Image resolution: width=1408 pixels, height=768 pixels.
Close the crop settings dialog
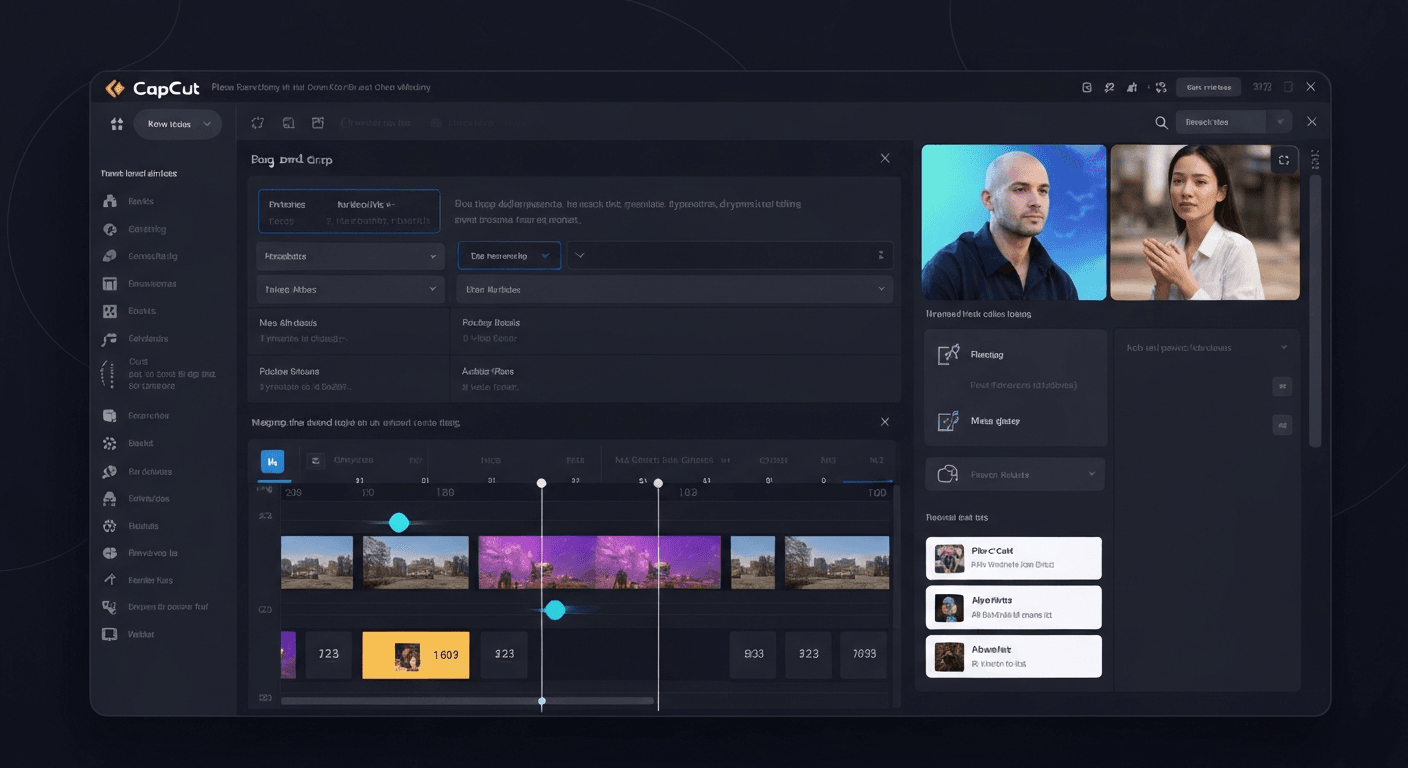(884, 157)
